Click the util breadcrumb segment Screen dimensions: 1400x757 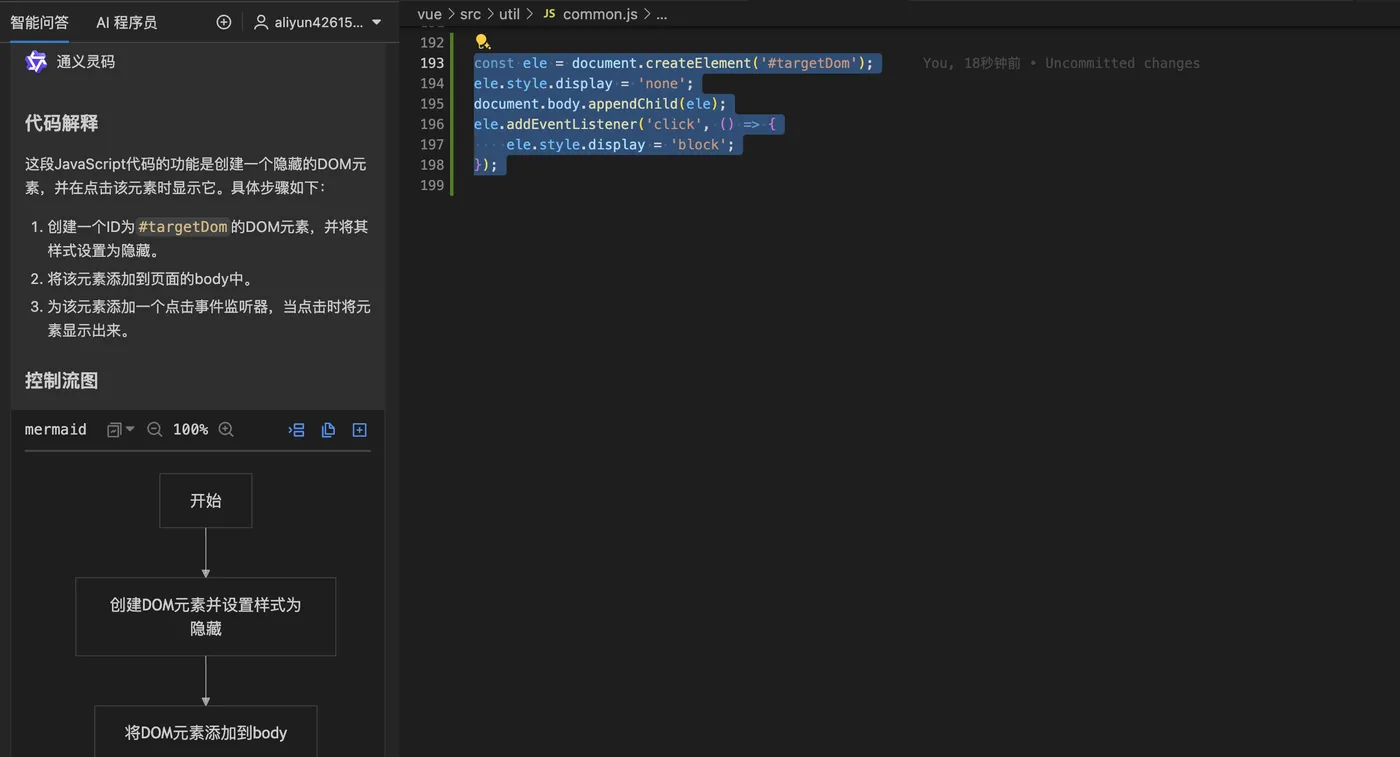(509, 14)
